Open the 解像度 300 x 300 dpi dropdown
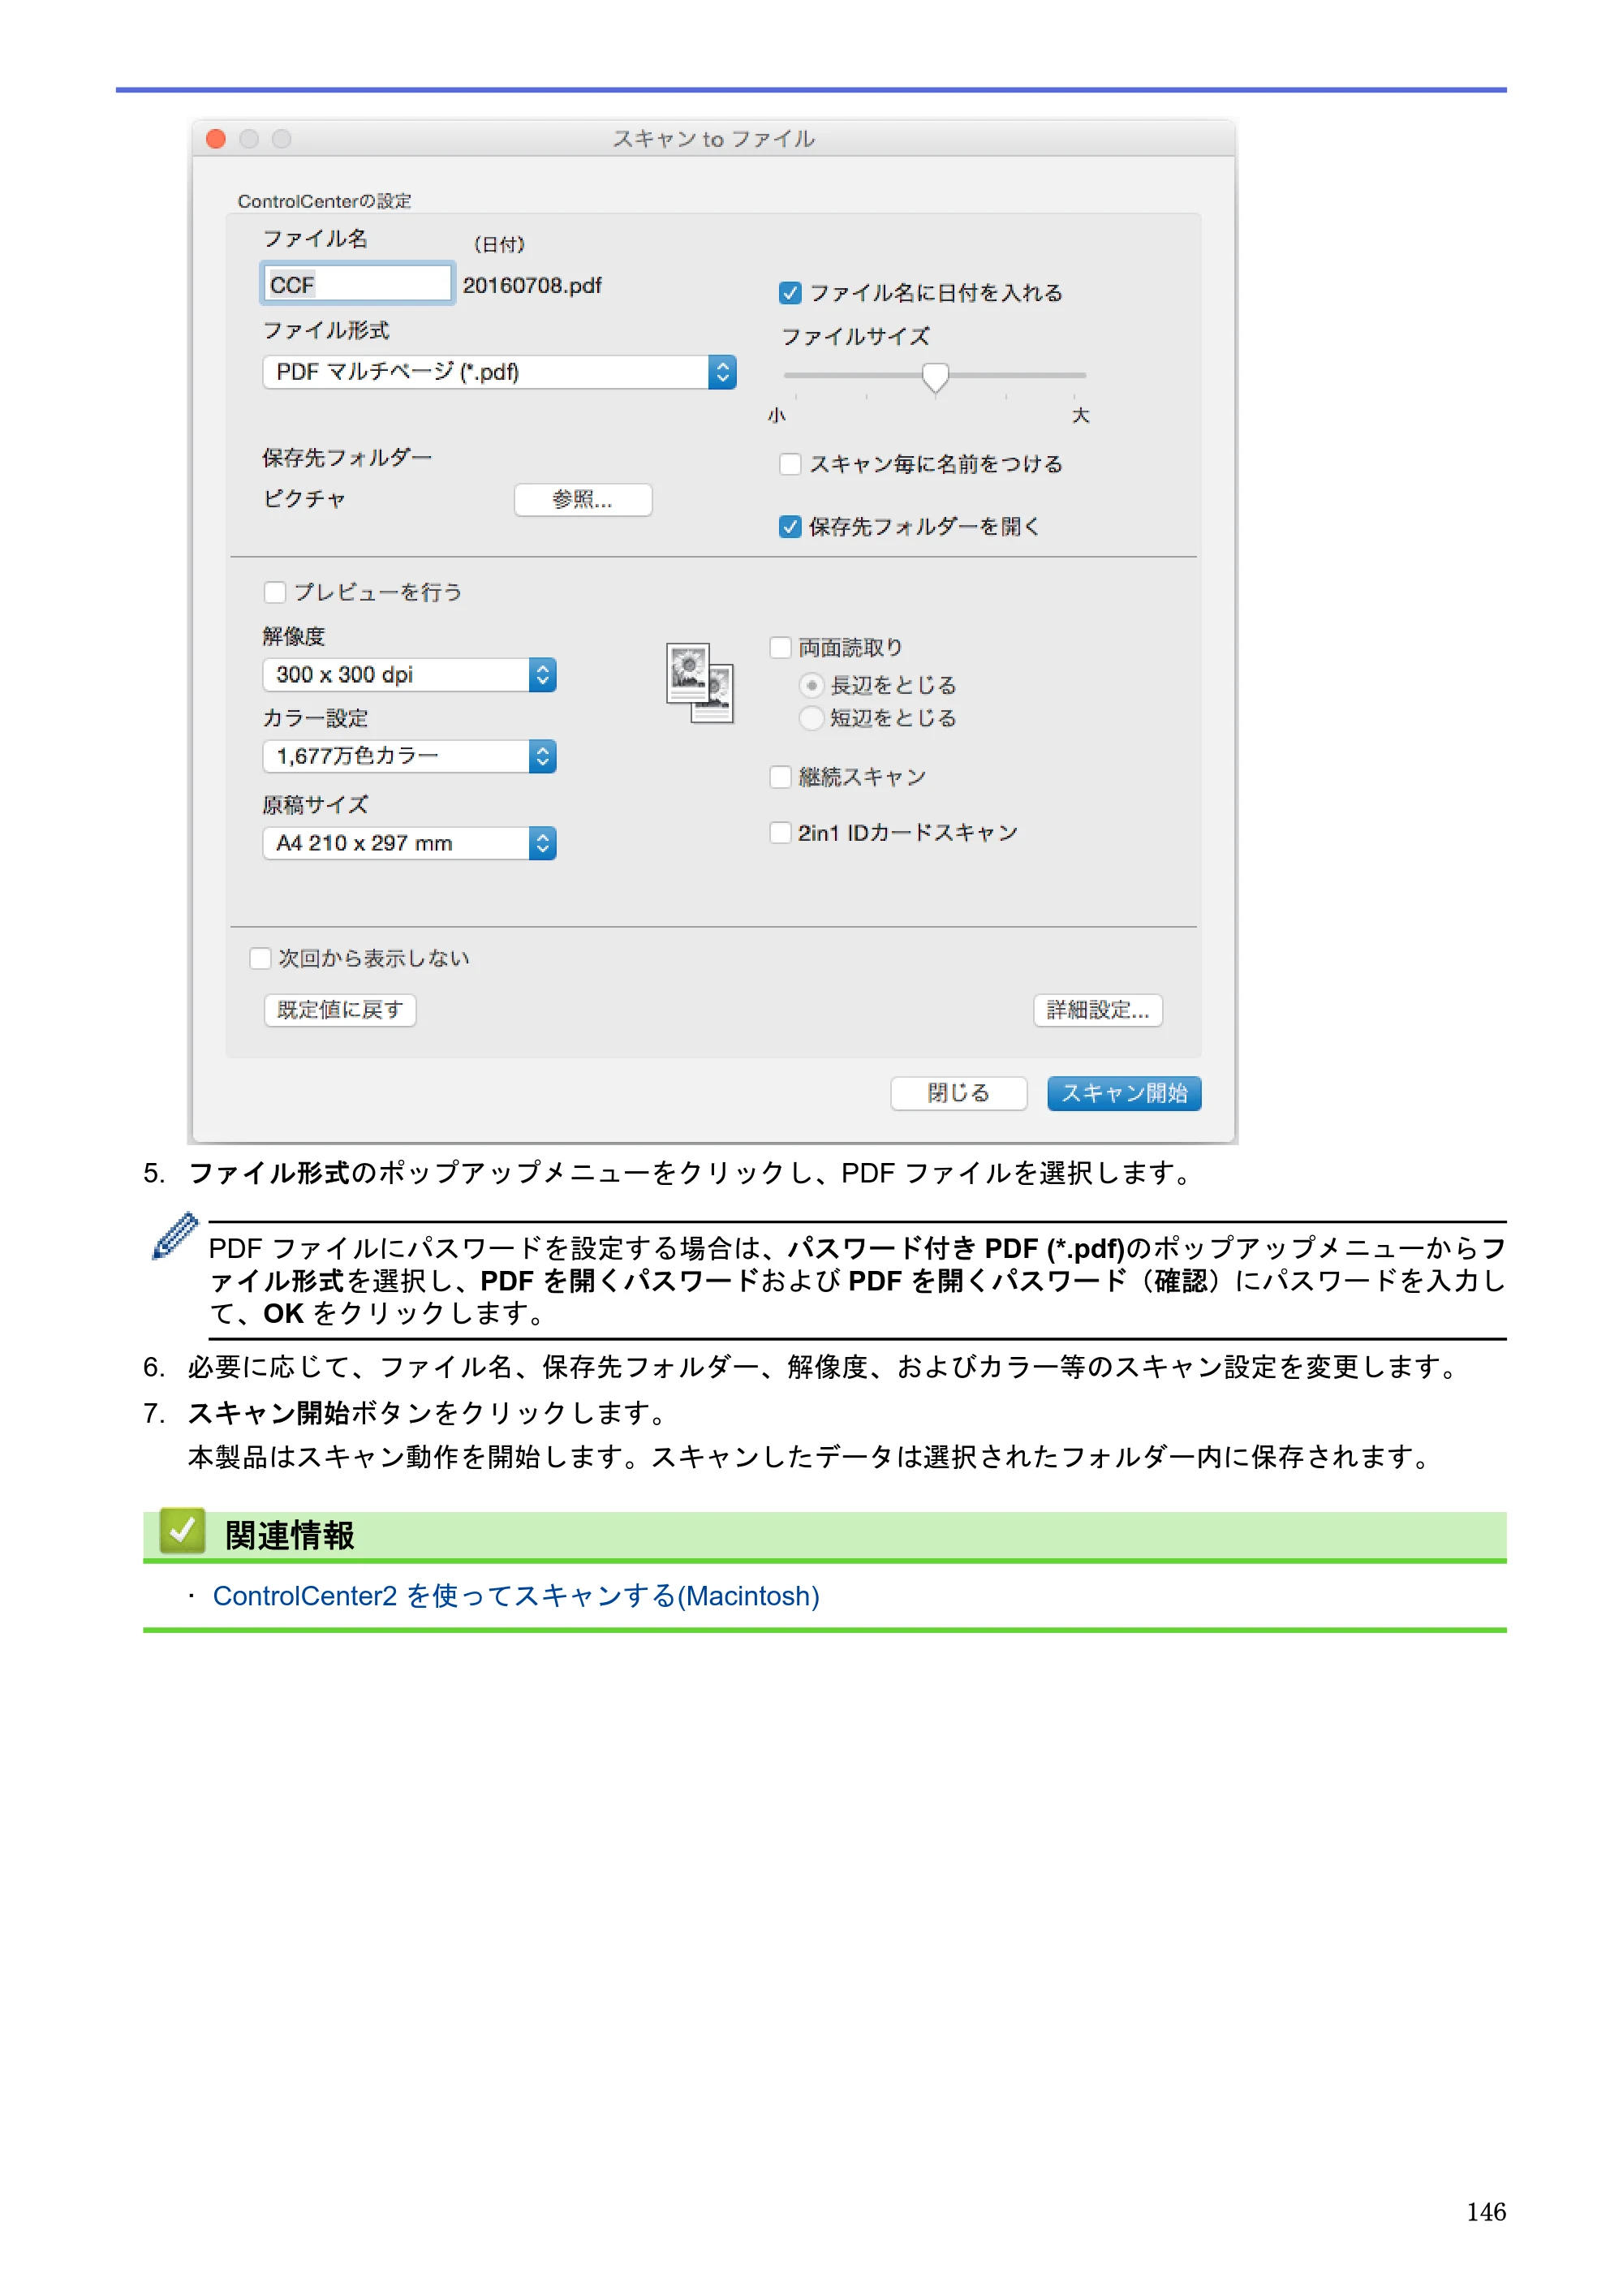The height and width of the screenshot is (2296, 1623). (409, 675)
